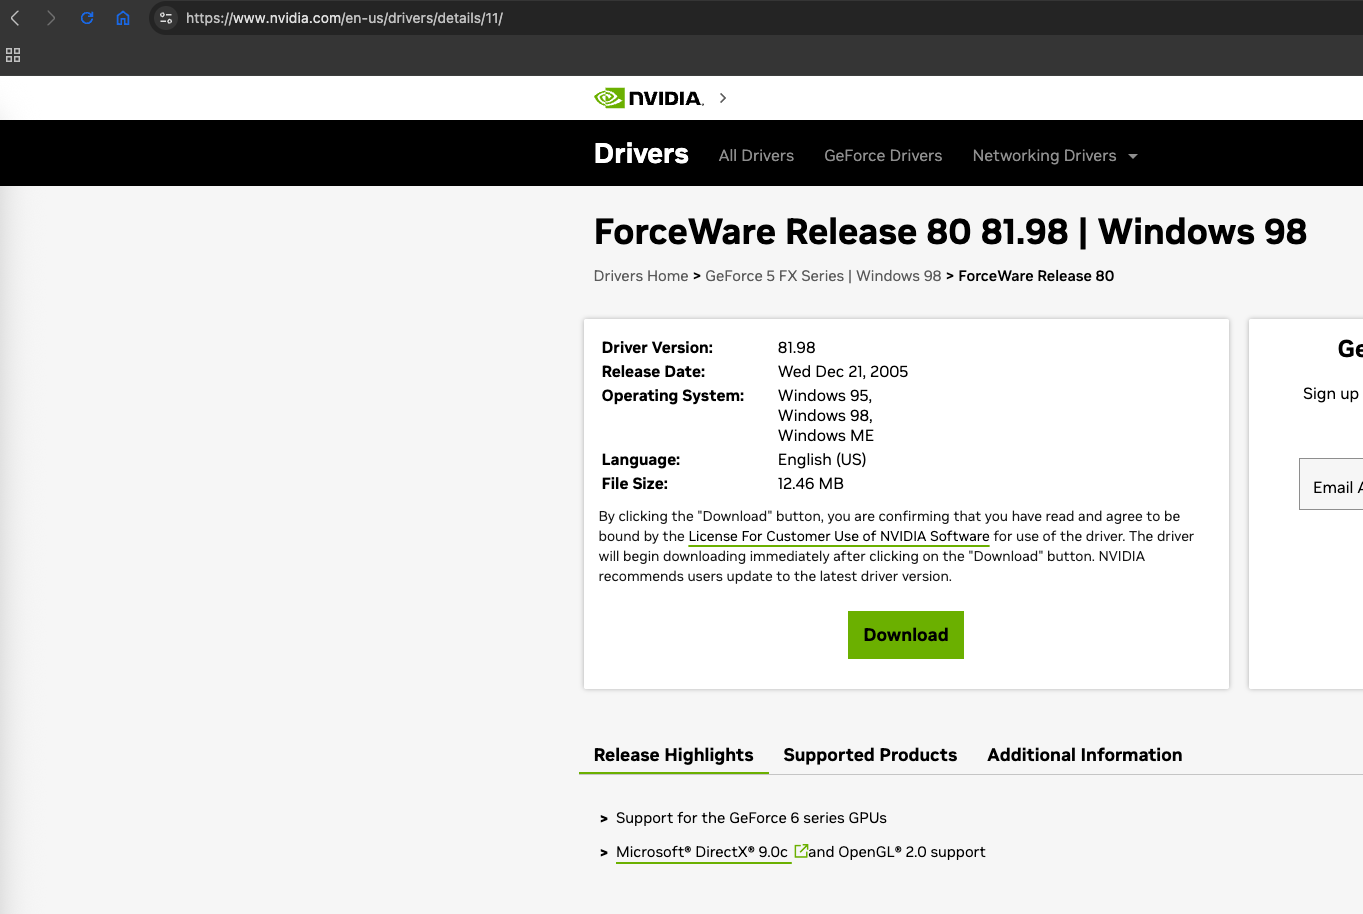Click language value English (US)
The height and width of the screenshot is (914, 1363).
(x=822, y=460)
